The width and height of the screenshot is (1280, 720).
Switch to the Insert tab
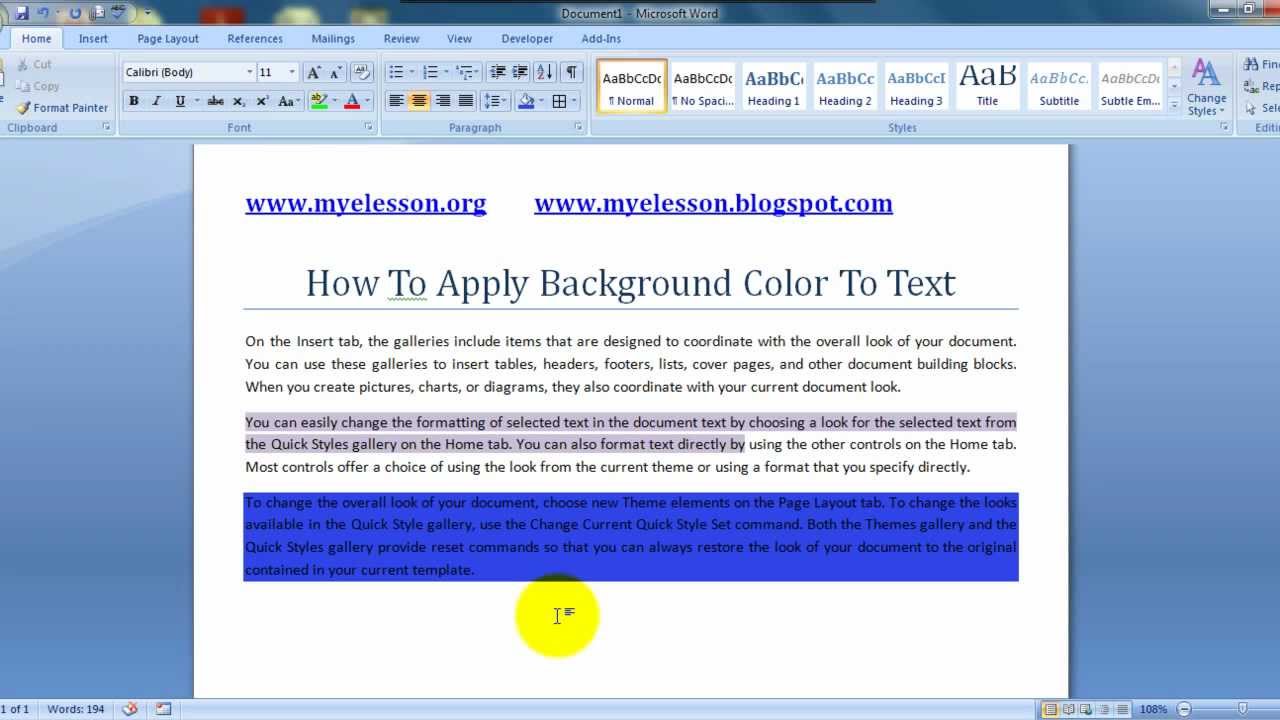pyautogui.click(x=93, y=38)
